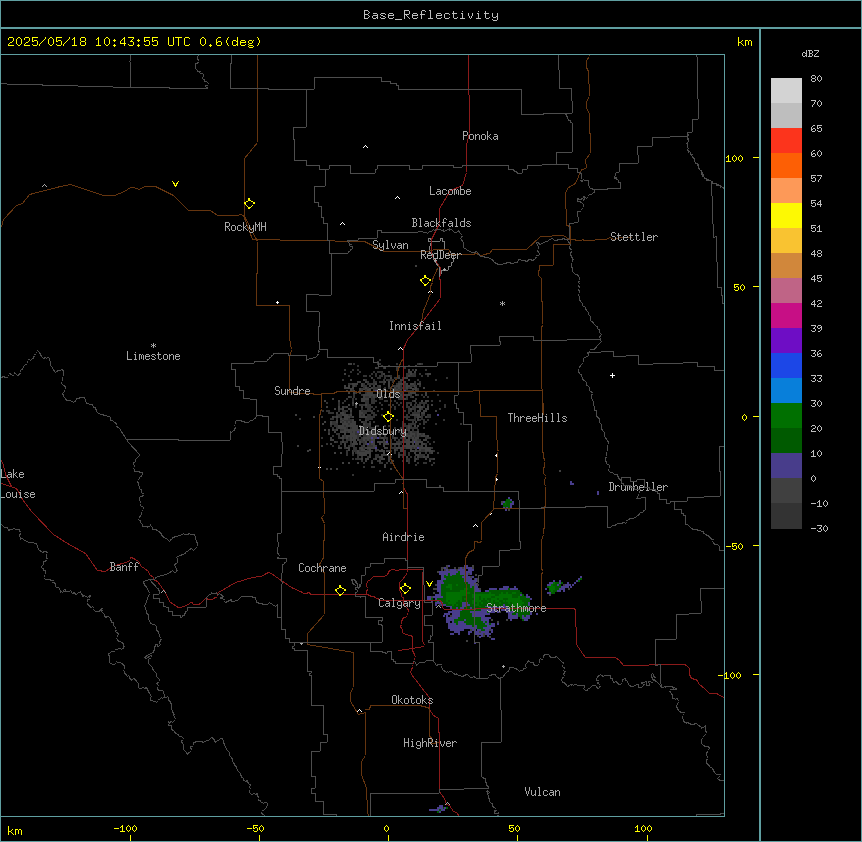Click the RockyMH label
This screenshot has width=862, height=842.
(x=245, y=227)
